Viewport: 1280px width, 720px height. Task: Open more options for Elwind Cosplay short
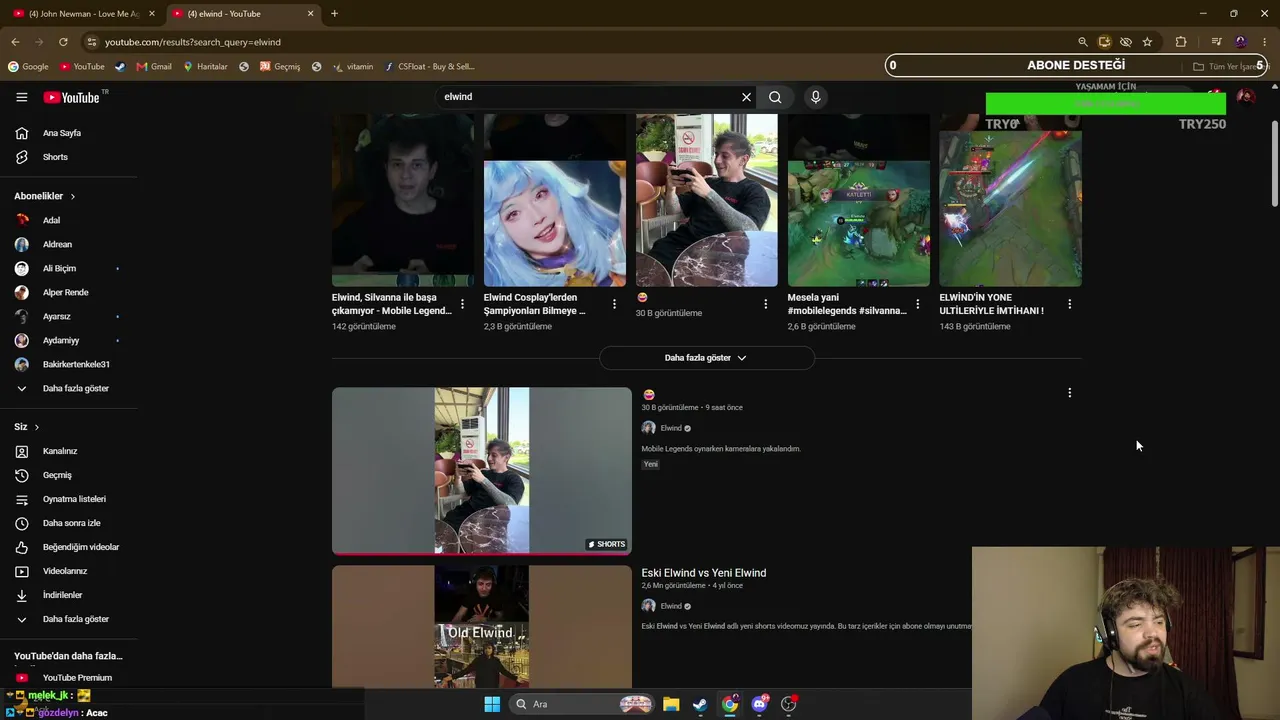point(614,304)
